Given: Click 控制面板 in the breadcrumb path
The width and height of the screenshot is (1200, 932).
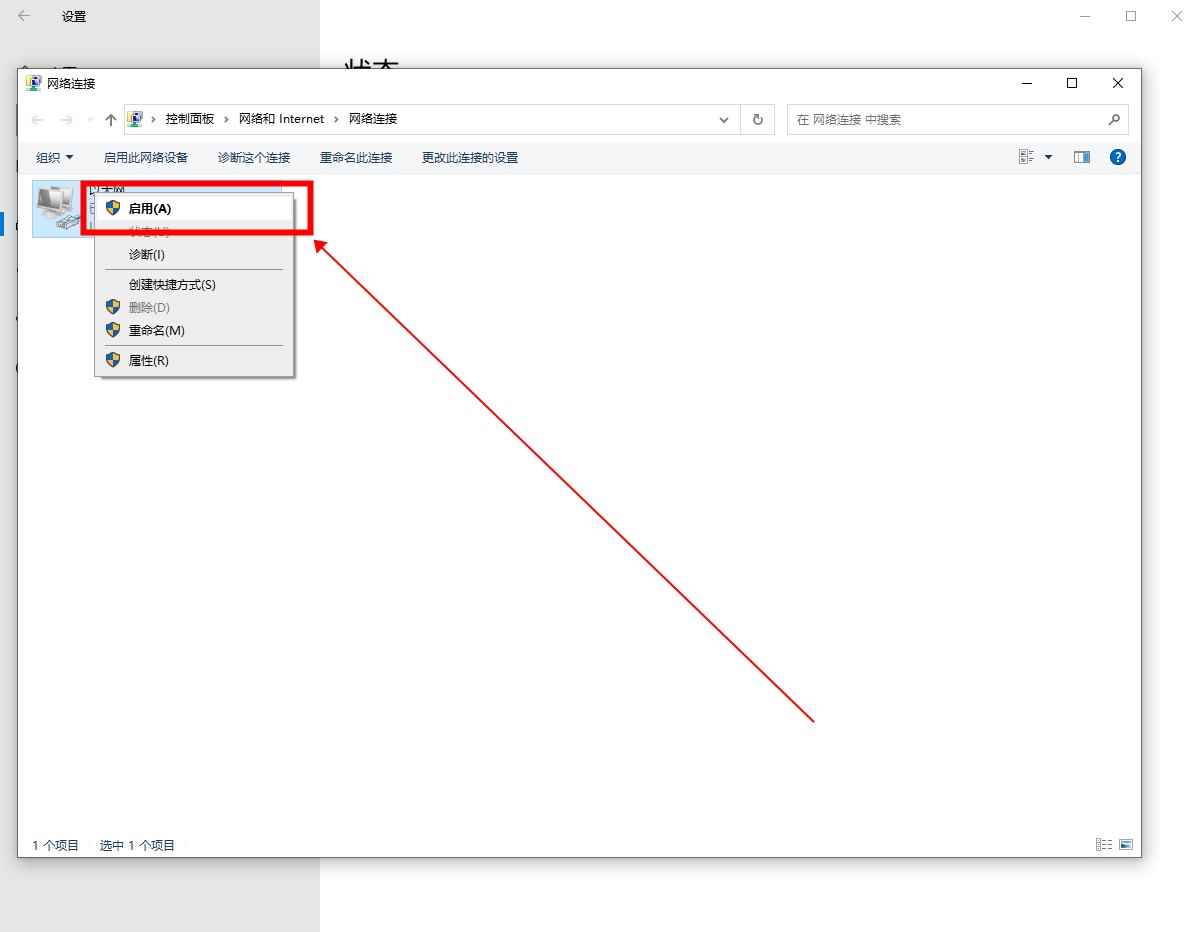Looking at the screenshot, I should coord(190,119).
